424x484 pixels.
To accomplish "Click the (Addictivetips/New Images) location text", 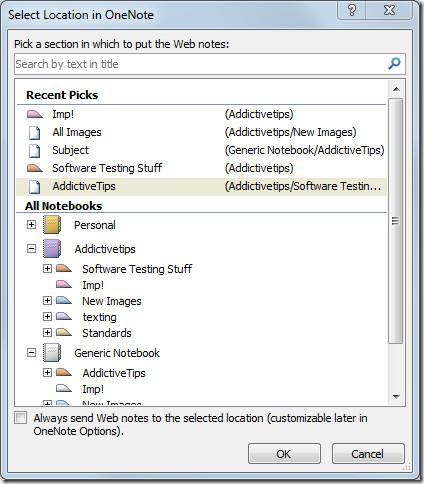I will click(290, 132).
